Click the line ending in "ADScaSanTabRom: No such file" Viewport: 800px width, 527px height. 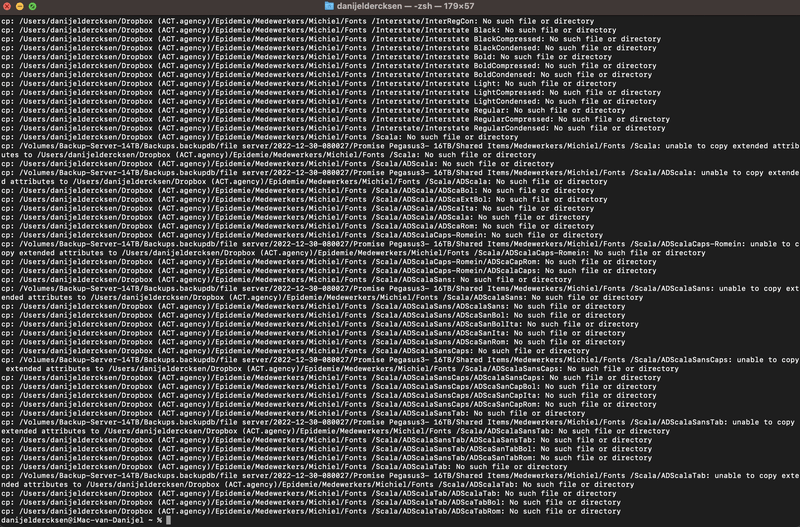tap(327, 458)
